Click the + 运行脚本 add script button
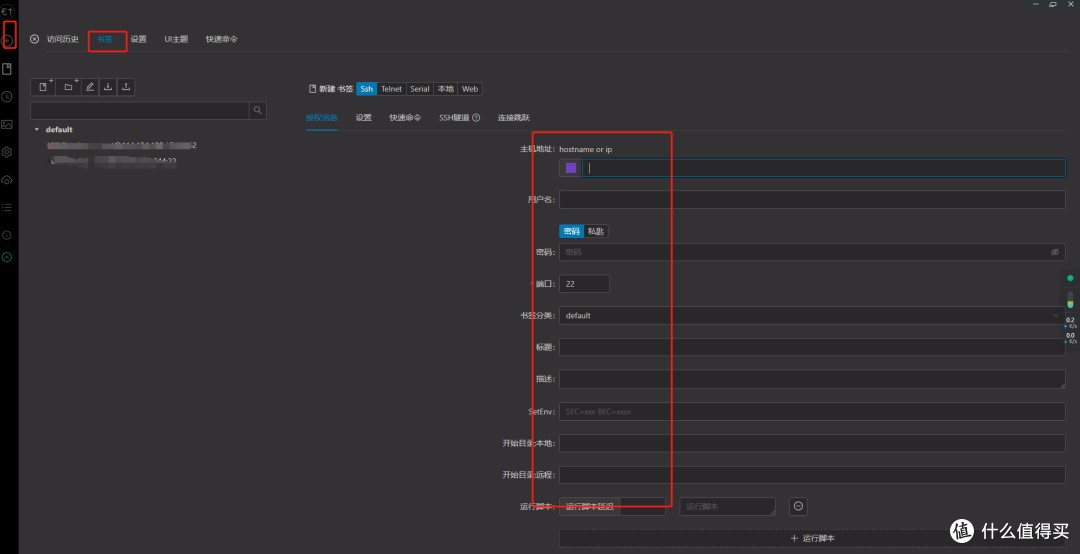Image resolution: width=1080 pixels, height=554 pixels. pyautogui.click(x=812, y=538)
